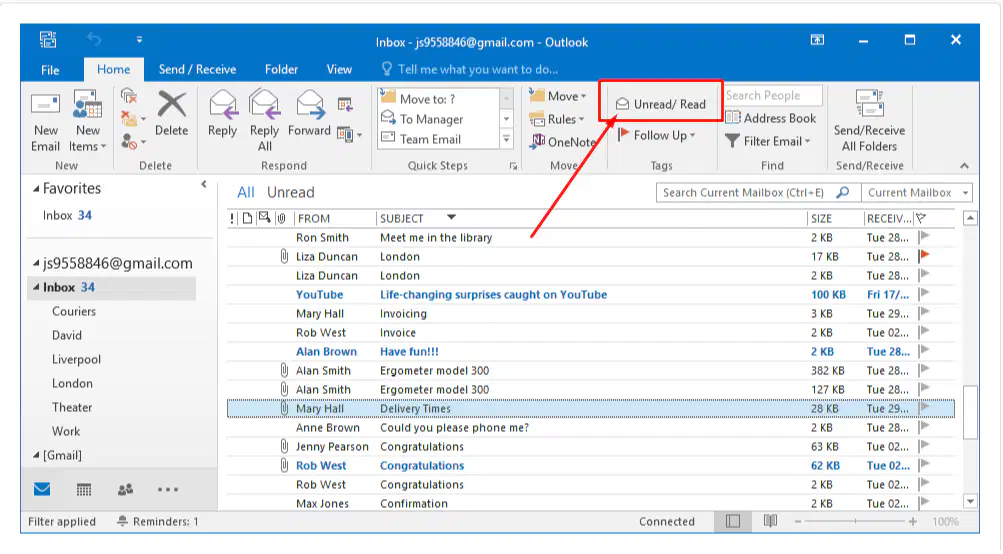Click the Undo icon in title bar
Screen dimensions: 1003x554
tap(94, 40)
